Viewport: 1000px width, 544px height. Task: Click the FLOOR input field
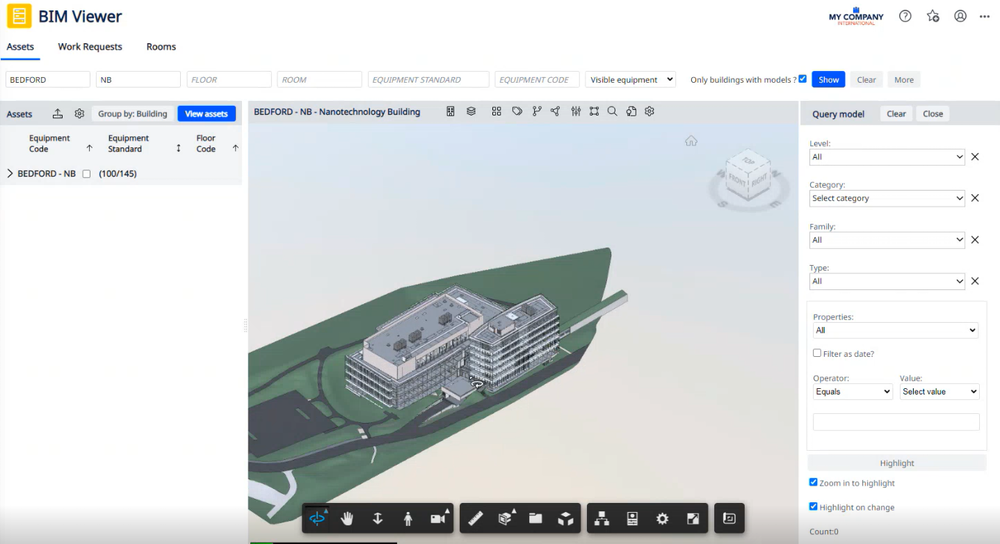click(x=229, y=80)
